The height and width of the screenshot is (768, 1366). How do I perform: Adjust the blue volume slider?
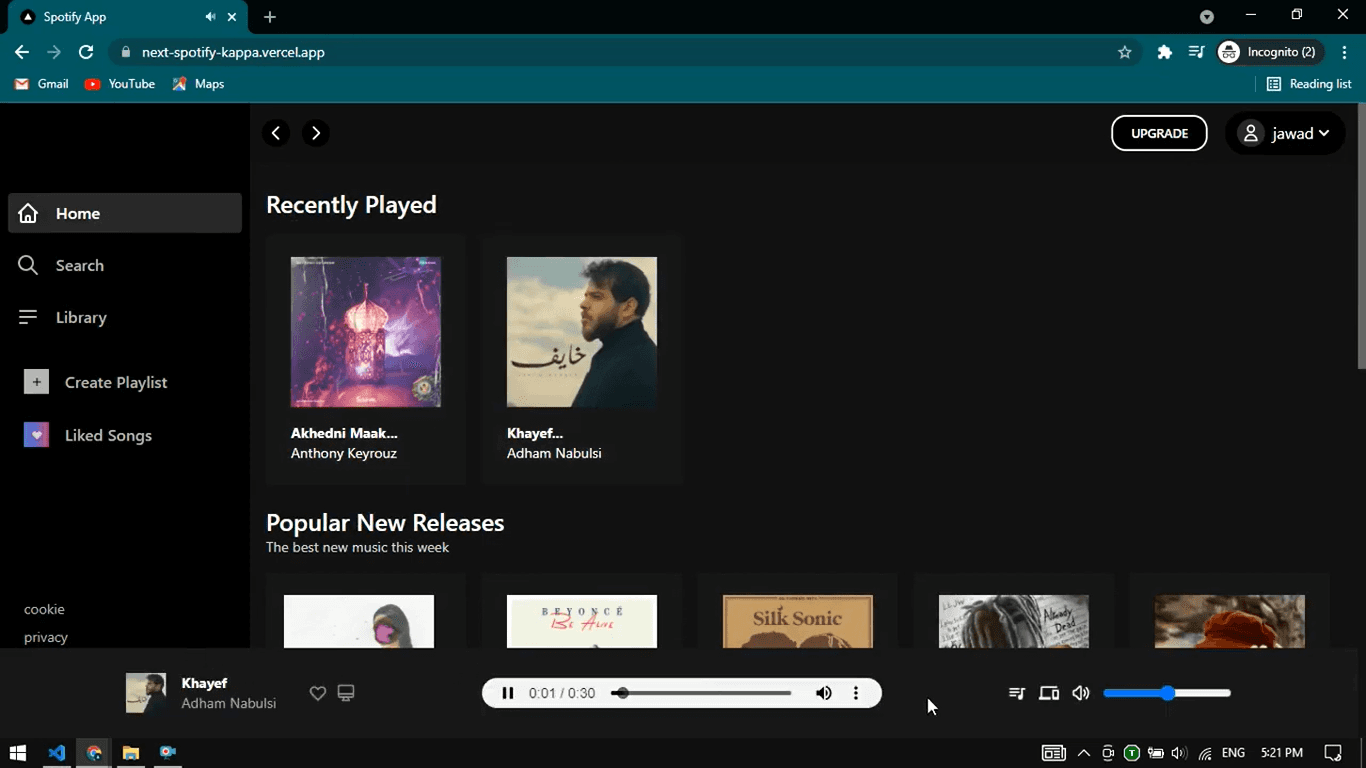pos(1167,693)
